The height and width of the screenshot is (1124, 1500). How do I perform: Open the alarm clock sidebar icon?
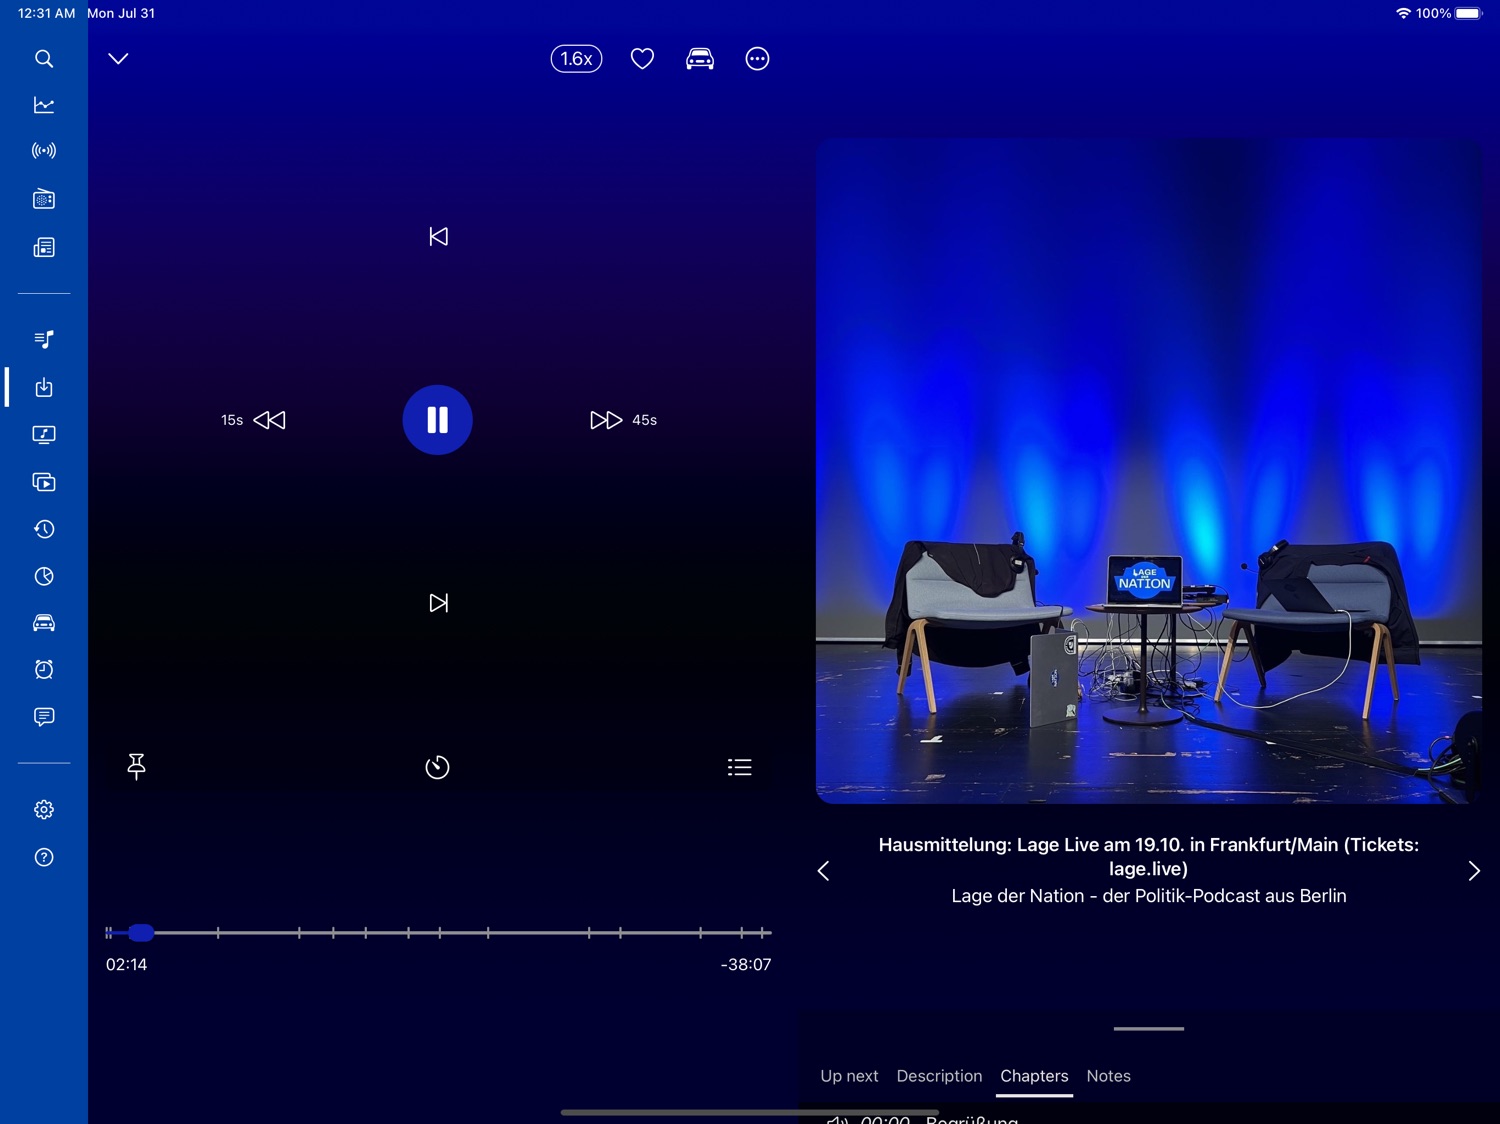(x=44, y=669)
